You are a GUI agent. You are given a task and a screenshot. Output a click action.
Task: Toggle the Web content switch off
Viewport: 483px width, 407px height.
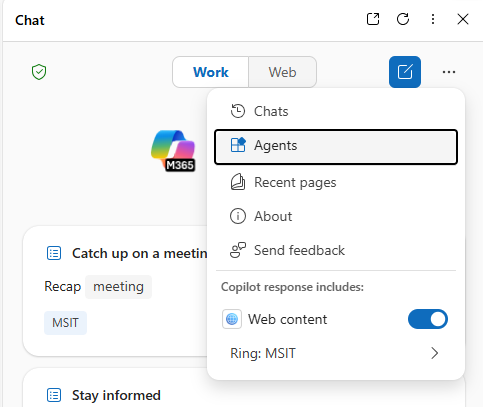click(428, 319)
